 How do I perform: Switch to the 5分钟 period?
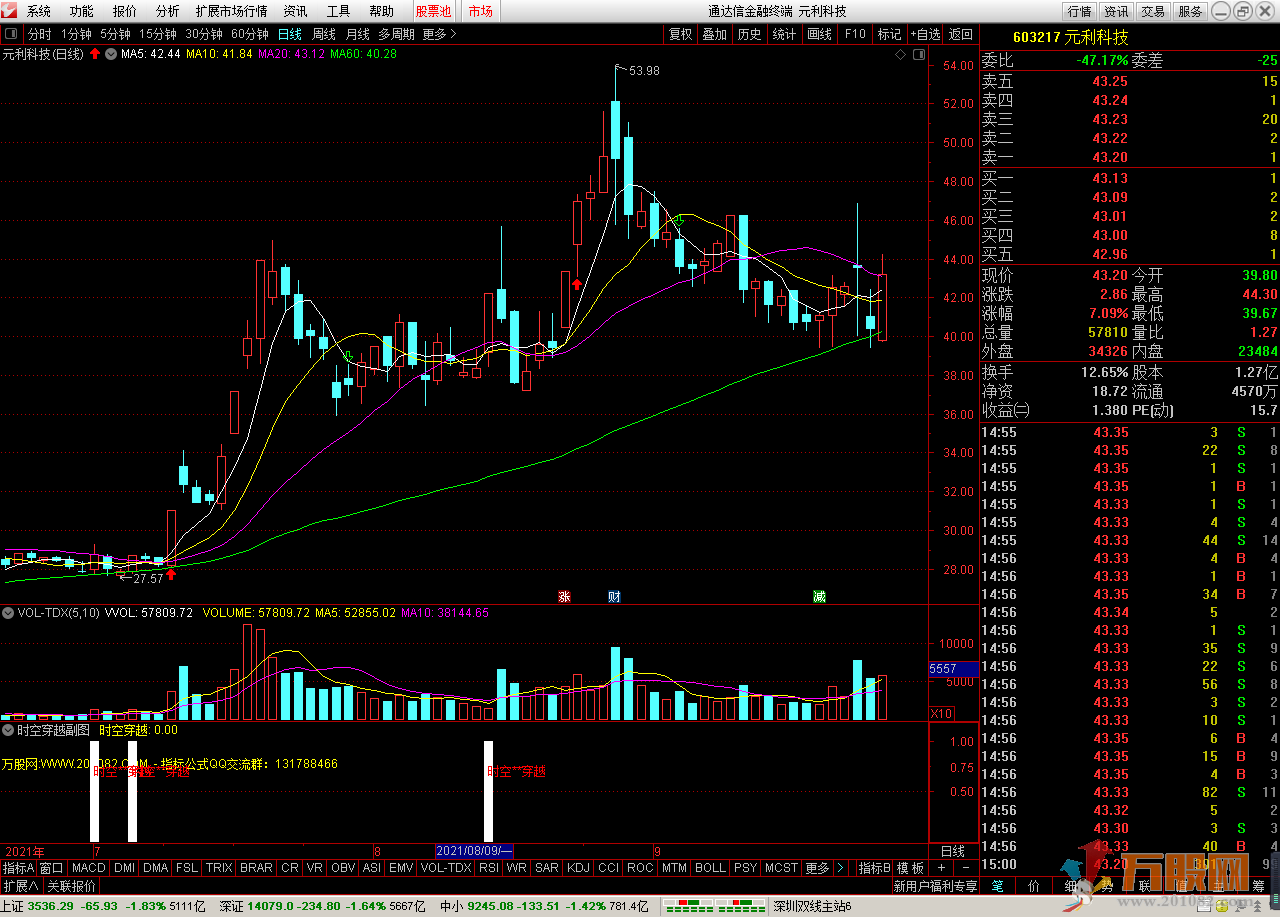pos(115,34)
